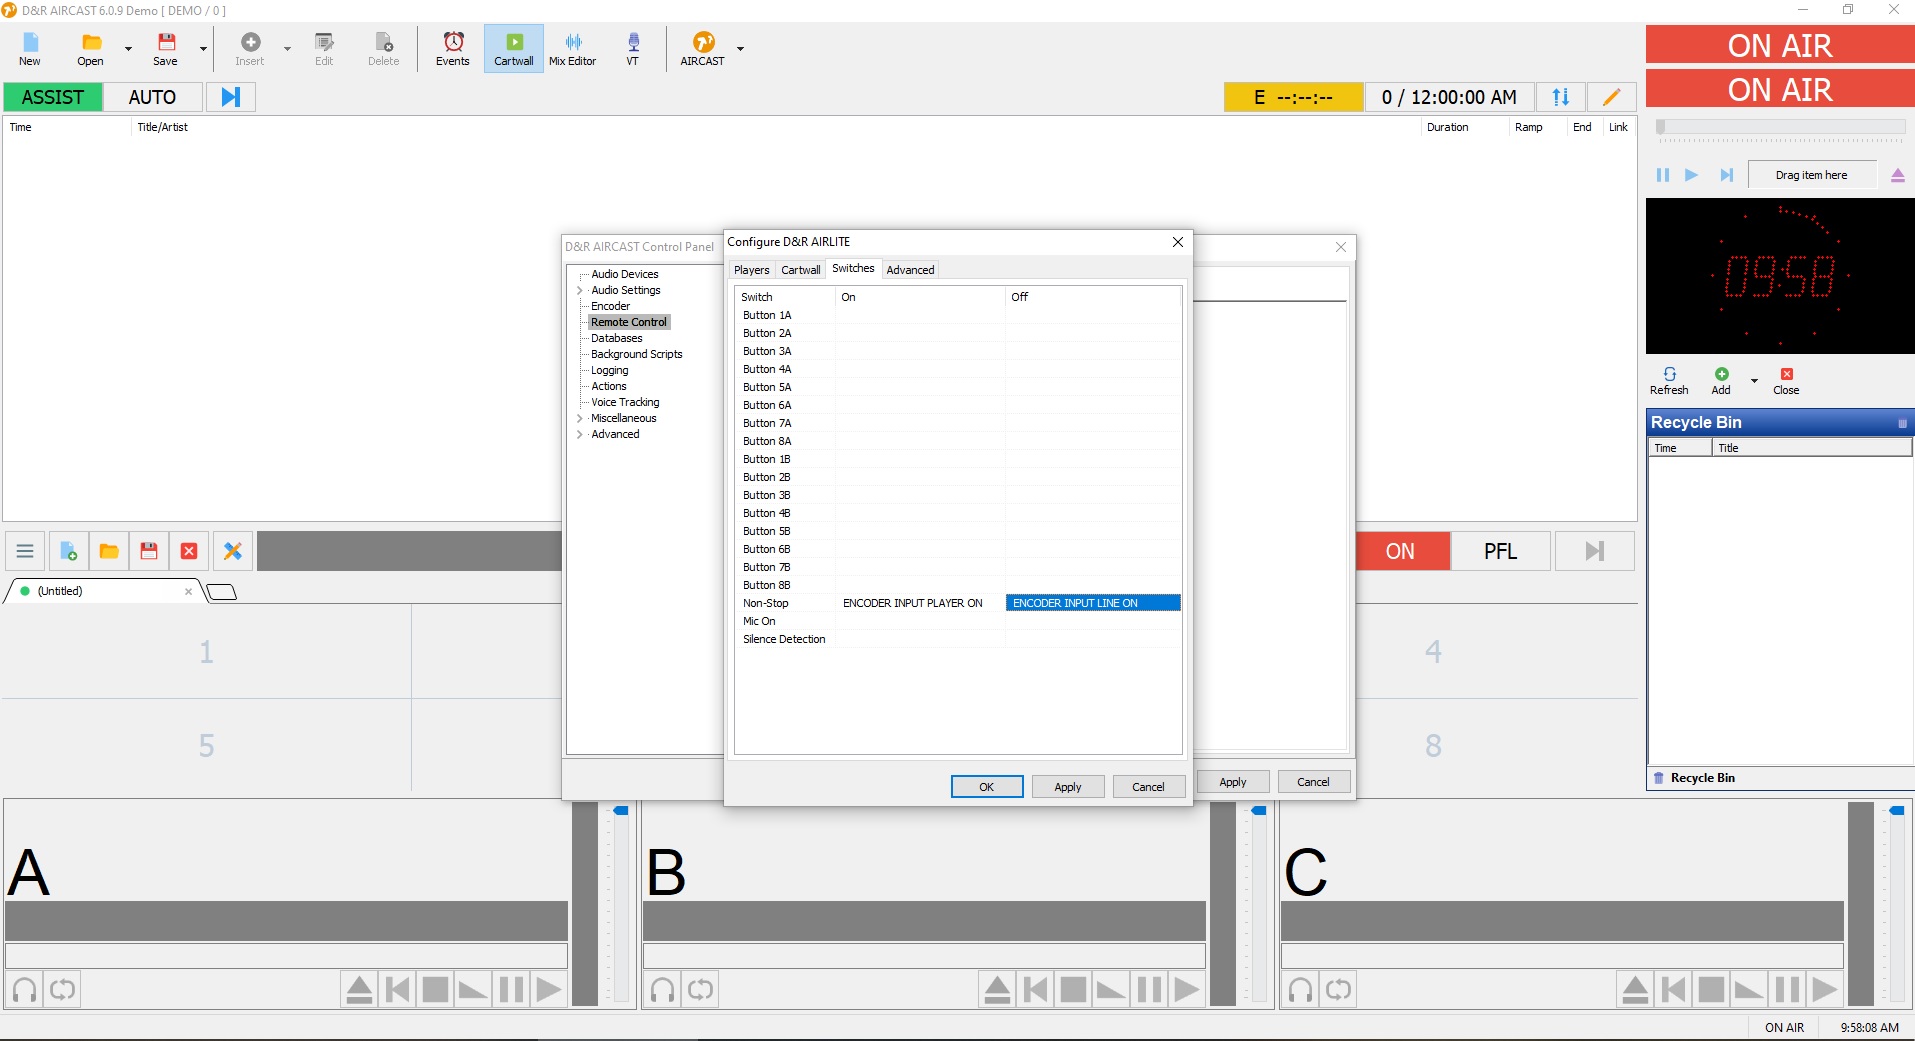The width and height of the screenshot is (1915, 1041).
Task: Expand the Audio Settings tree node
Action: coord(580,290)
